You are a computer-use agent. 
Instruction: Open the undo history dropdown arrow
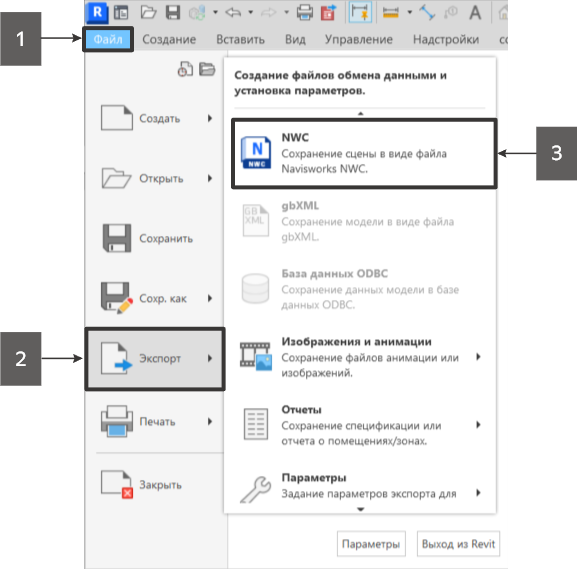click(251, 13)
